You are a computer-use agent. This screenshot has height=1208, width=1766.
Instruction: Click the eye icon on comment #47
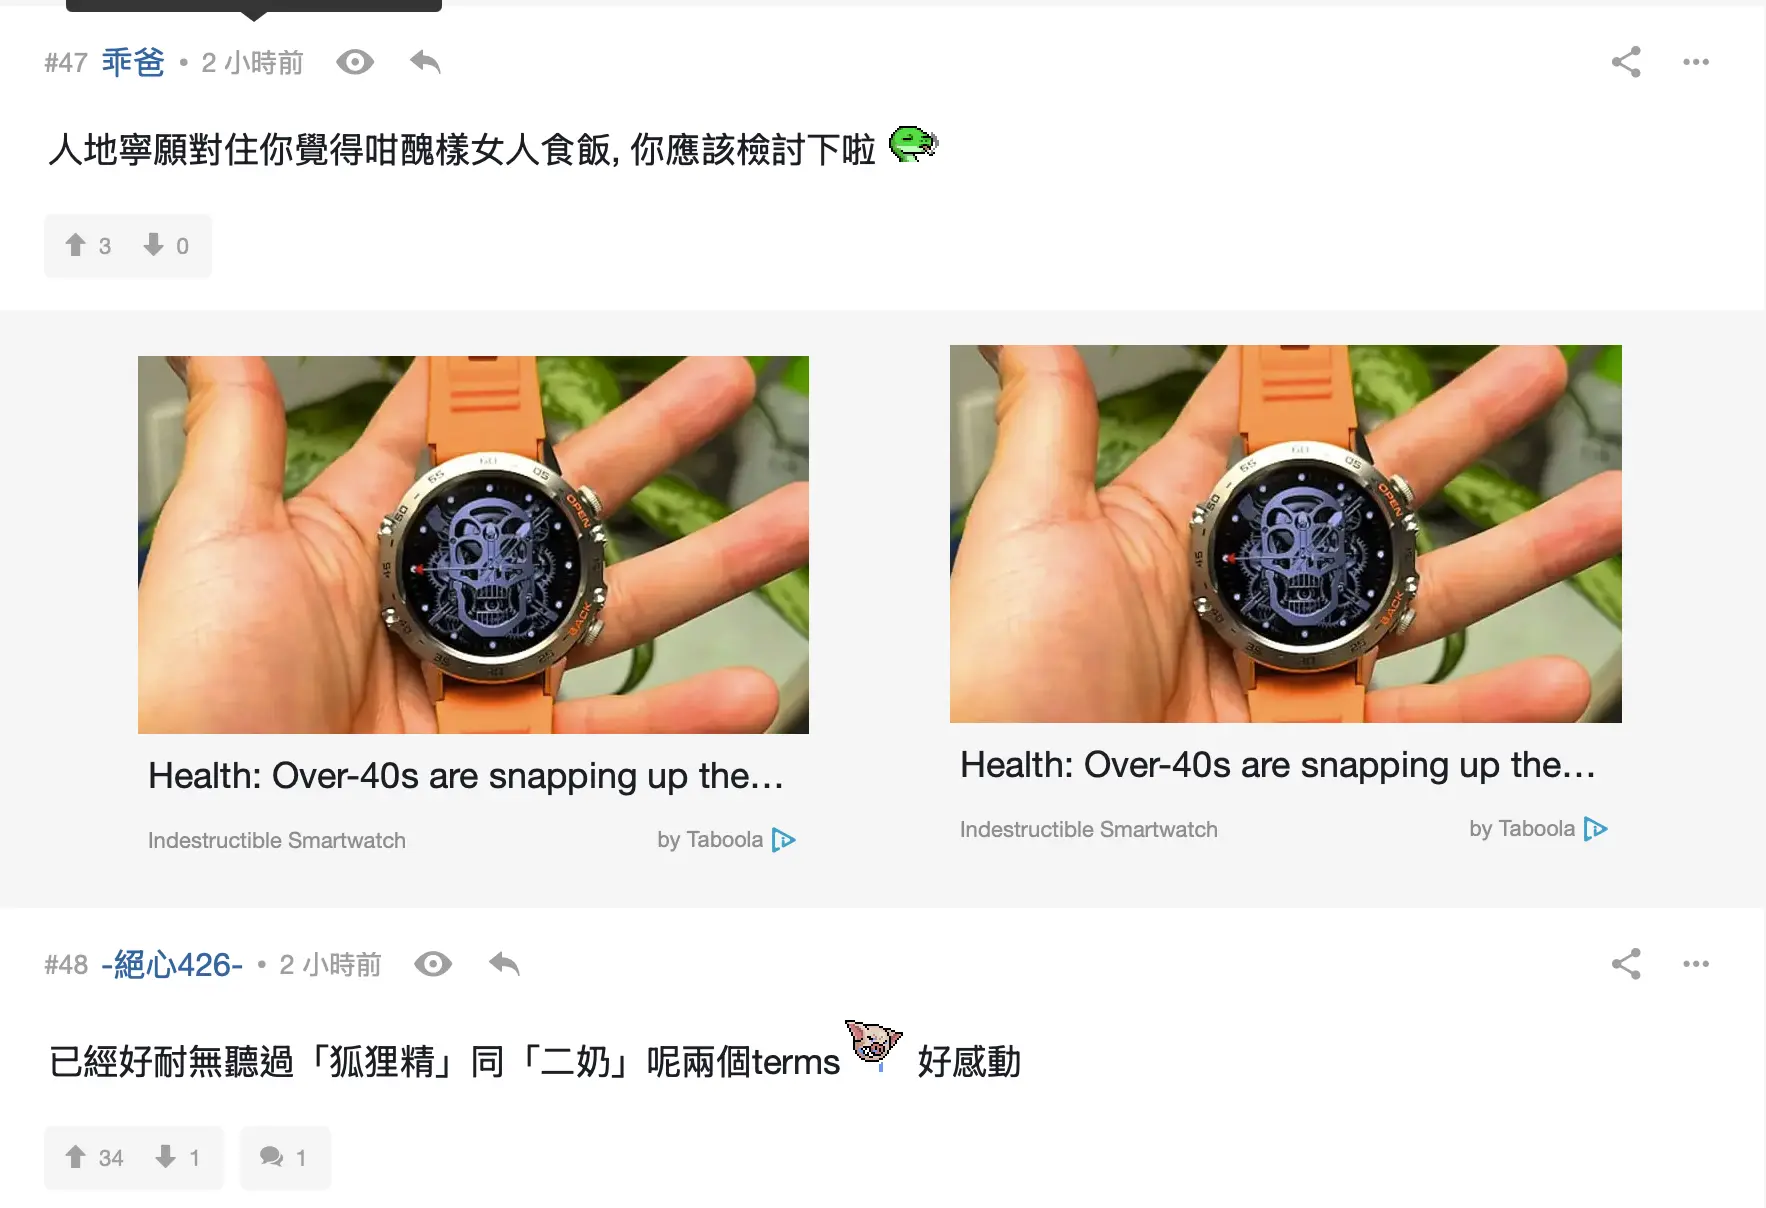[x=355, y=62]
